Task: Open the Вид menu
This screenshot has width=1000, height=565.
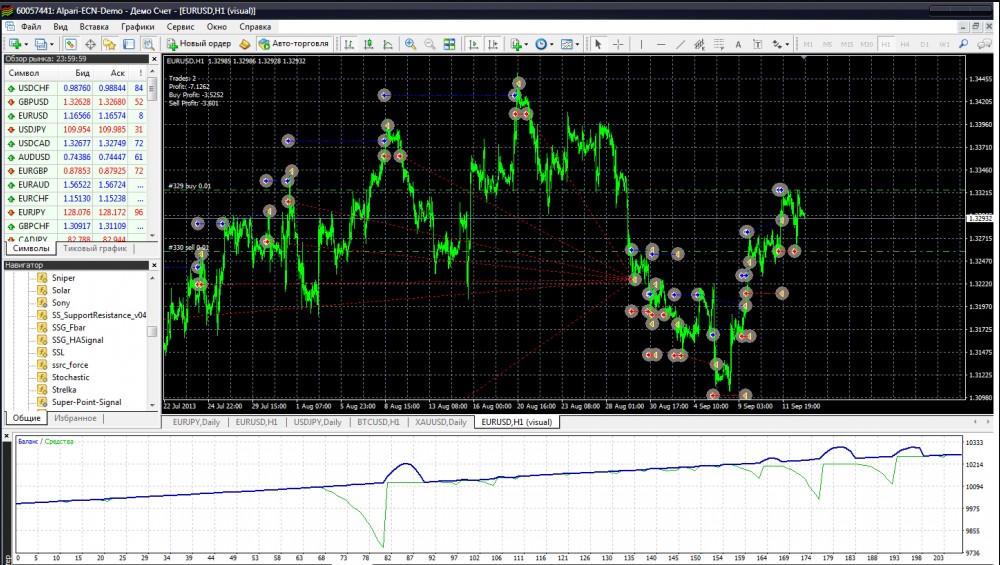Action: 61,27
